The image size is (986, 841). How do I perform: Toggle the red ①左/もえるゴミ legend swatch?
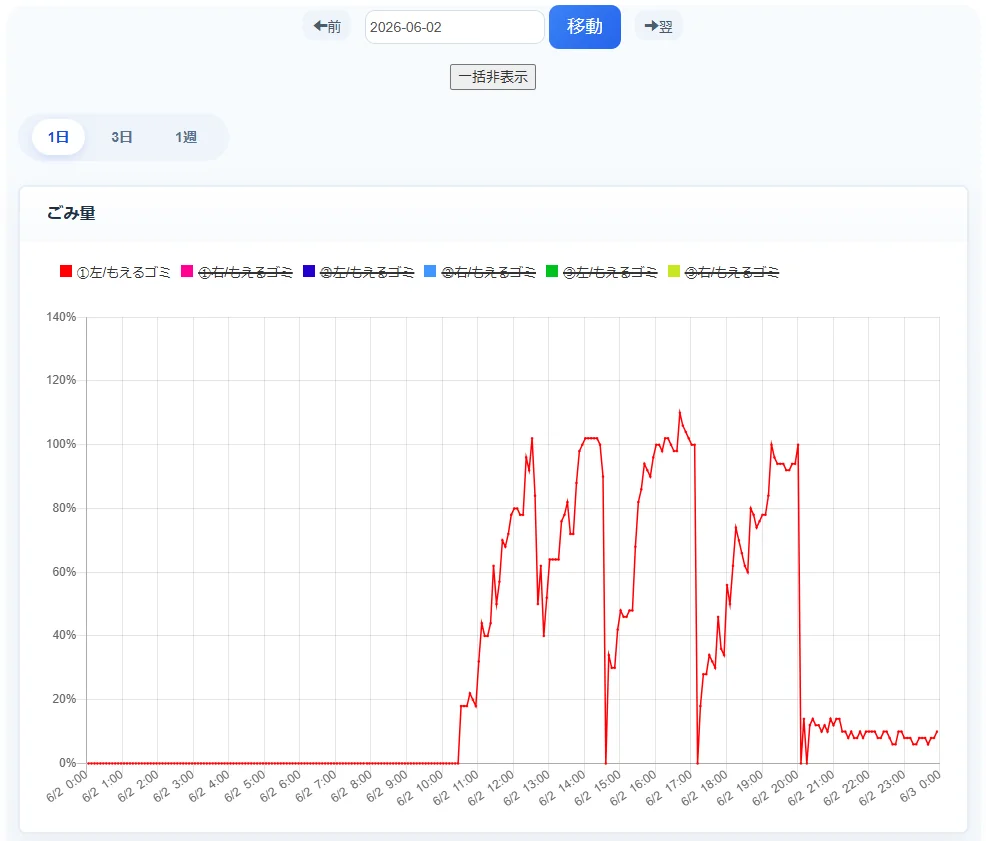tap(66, 271)
